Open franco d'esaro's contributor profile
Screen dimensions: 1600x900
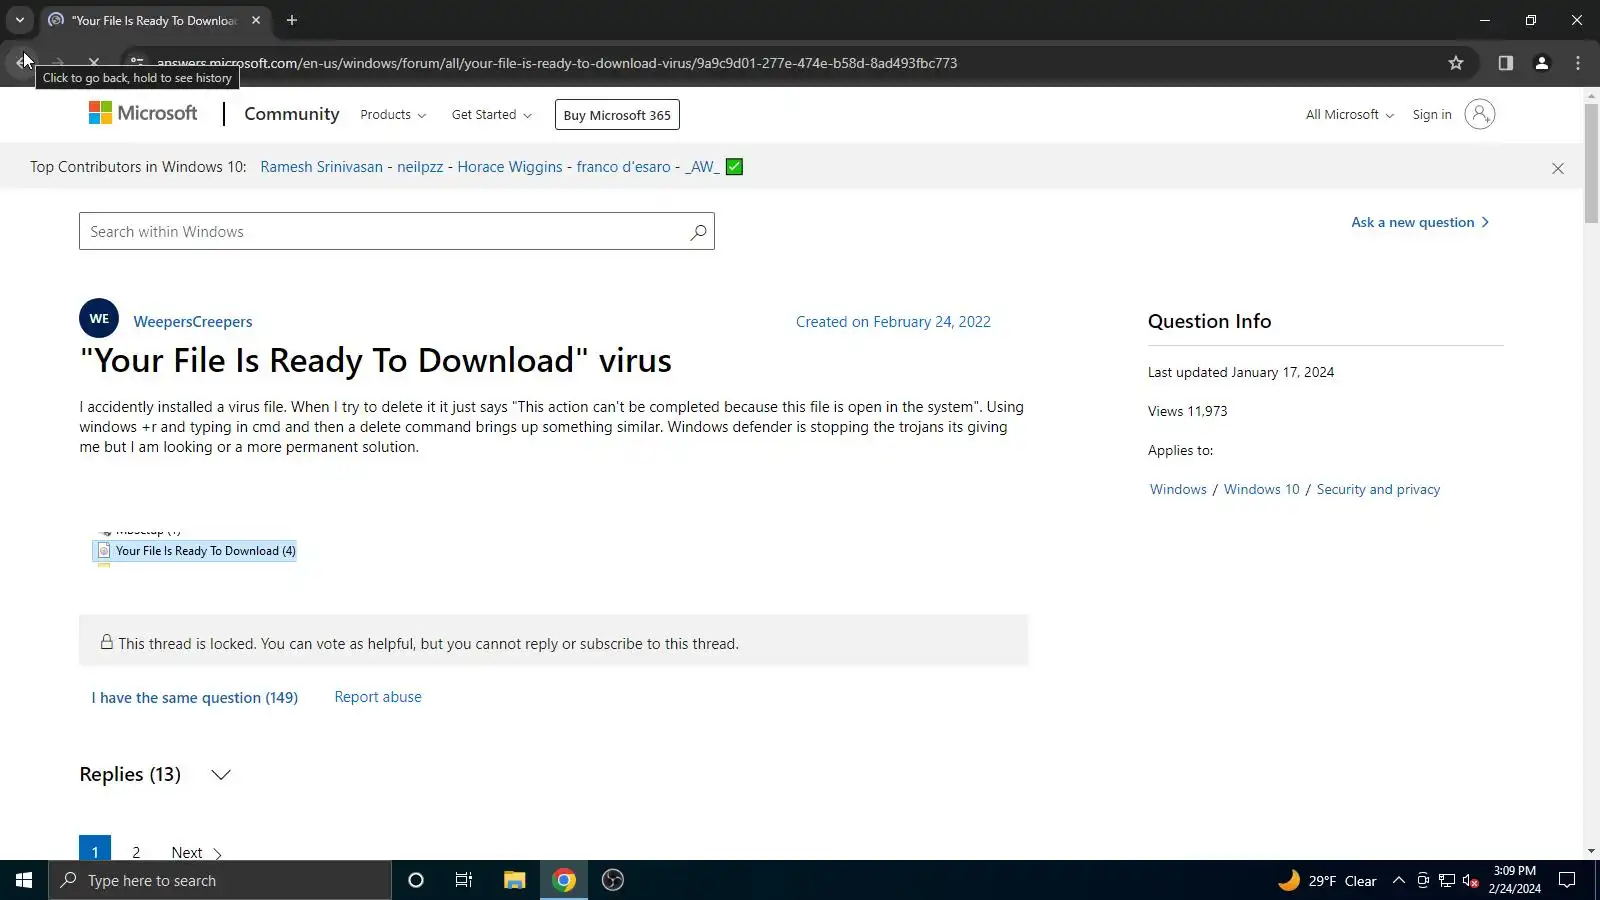[x=623, y=167]
